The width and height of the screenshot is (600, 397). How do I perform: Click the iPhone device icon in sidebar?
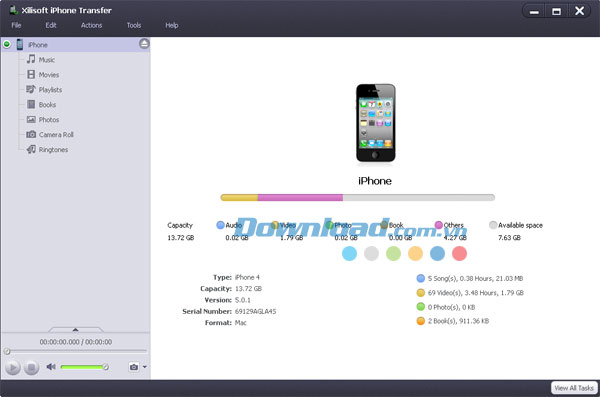point(20,44)
